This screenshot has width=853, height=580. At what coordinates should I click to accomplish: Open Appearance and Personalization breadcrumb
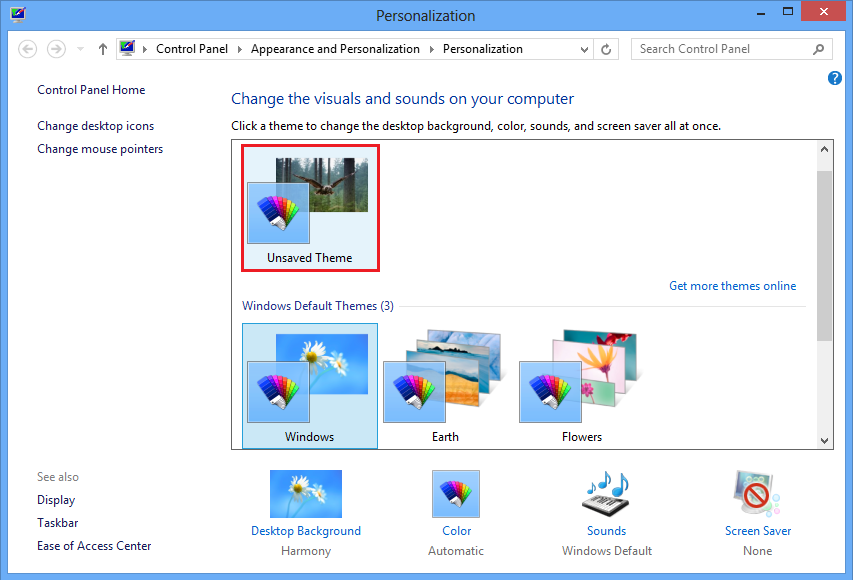pyautogui.click(x=335, y=49)
